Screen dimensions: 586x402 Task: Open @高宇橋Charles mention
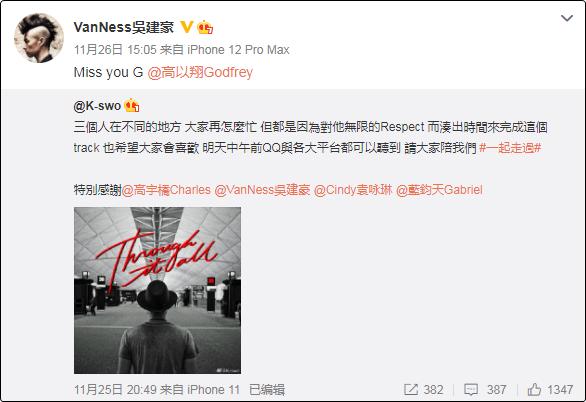(x=166, y=190)
